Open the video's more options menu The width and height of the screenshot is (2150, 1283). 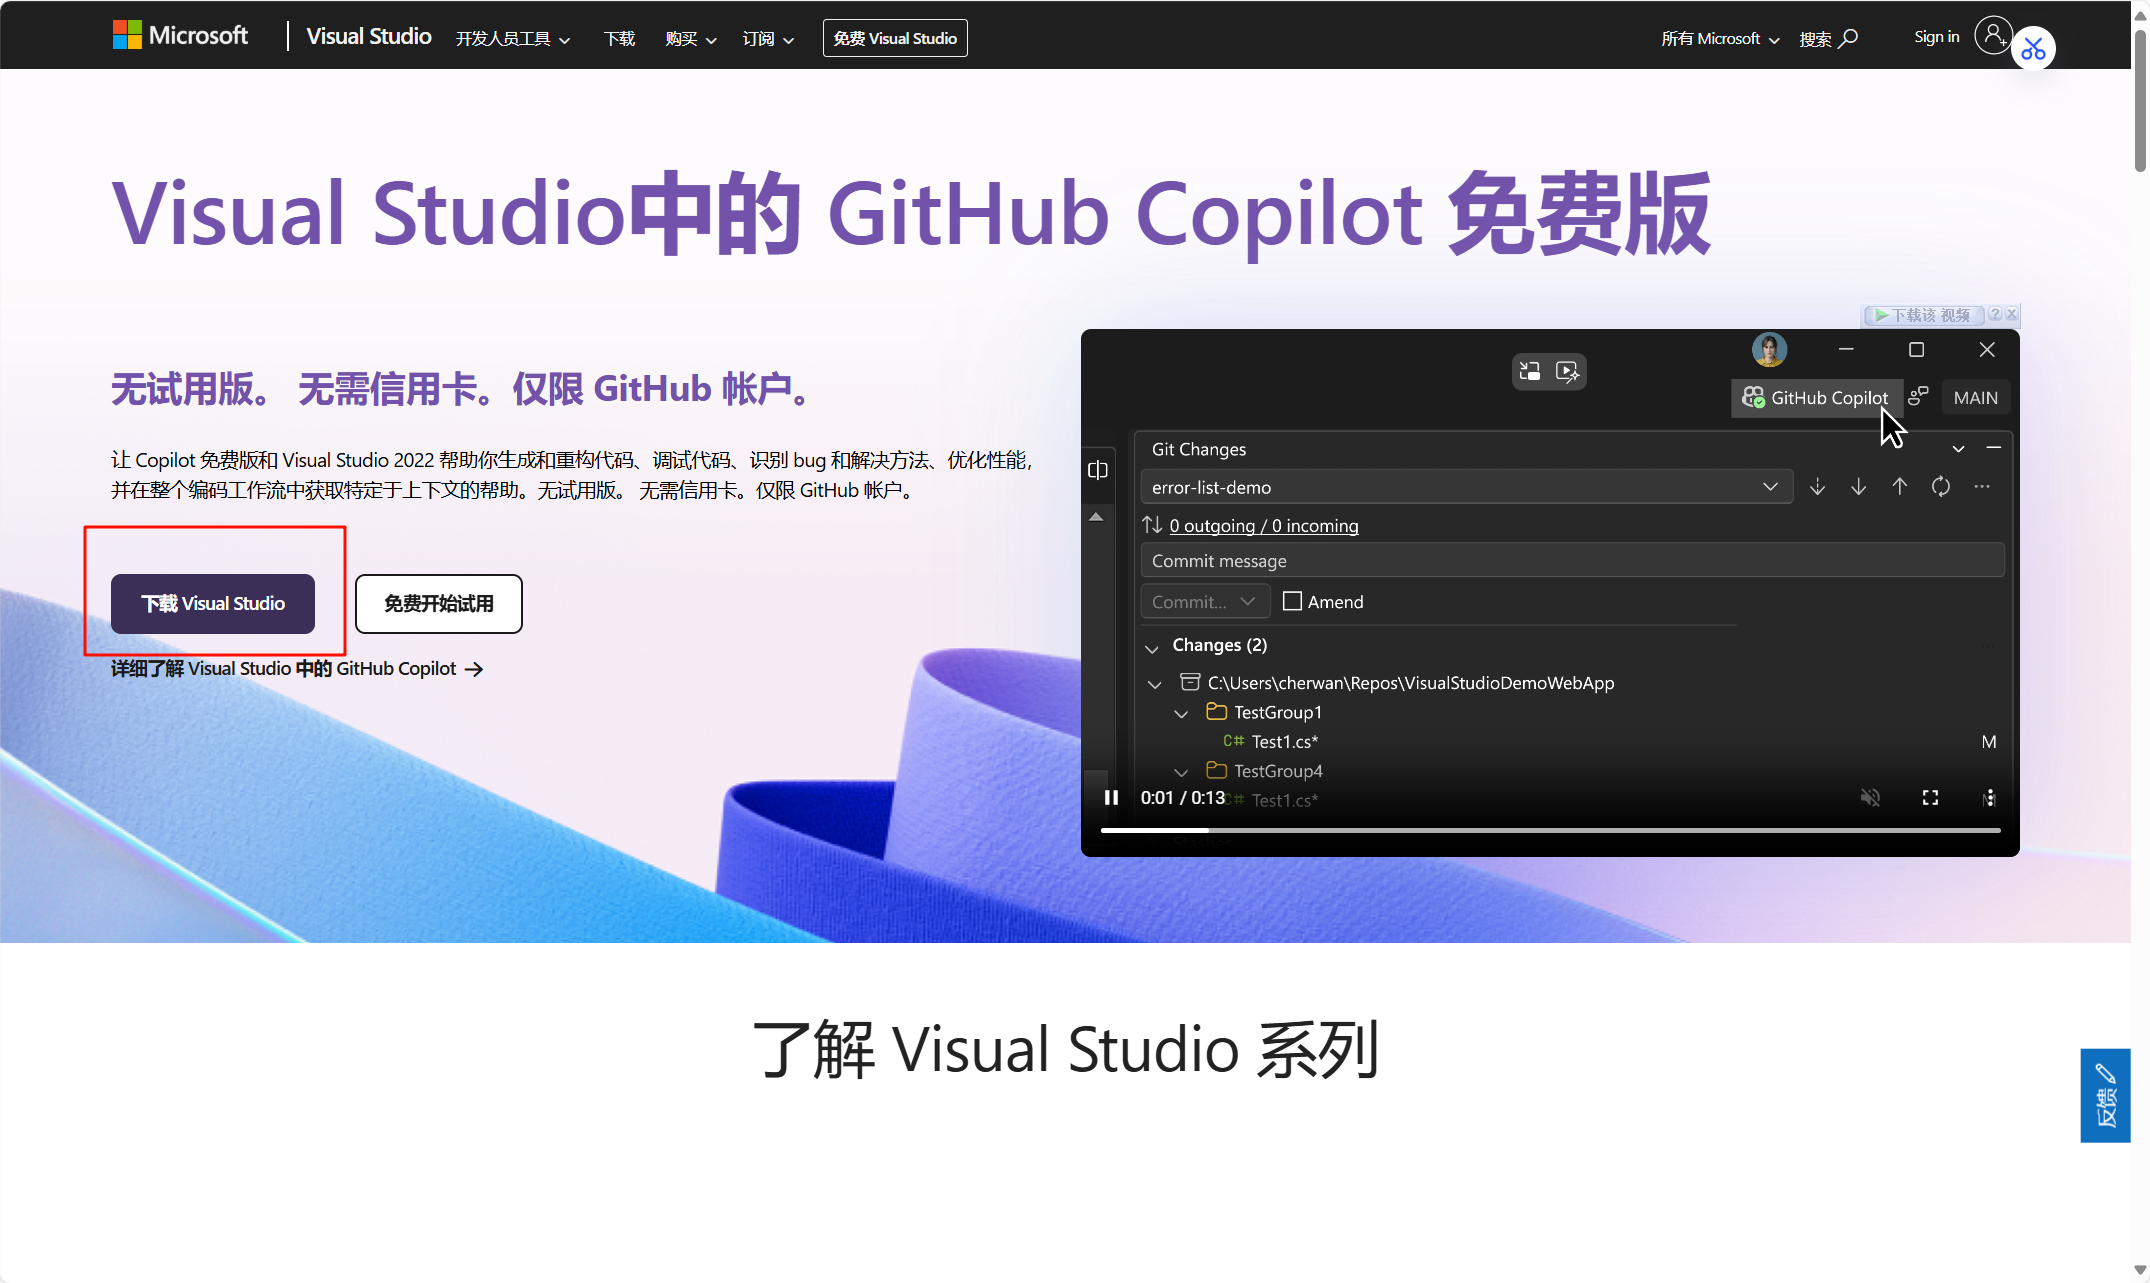[x=1990, y=797]
